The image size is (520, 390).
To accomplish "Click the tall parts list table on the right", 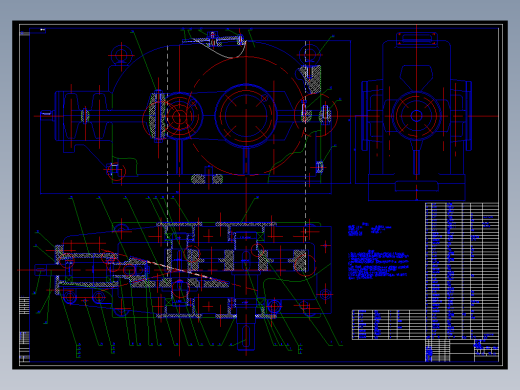I will point(462,271).
